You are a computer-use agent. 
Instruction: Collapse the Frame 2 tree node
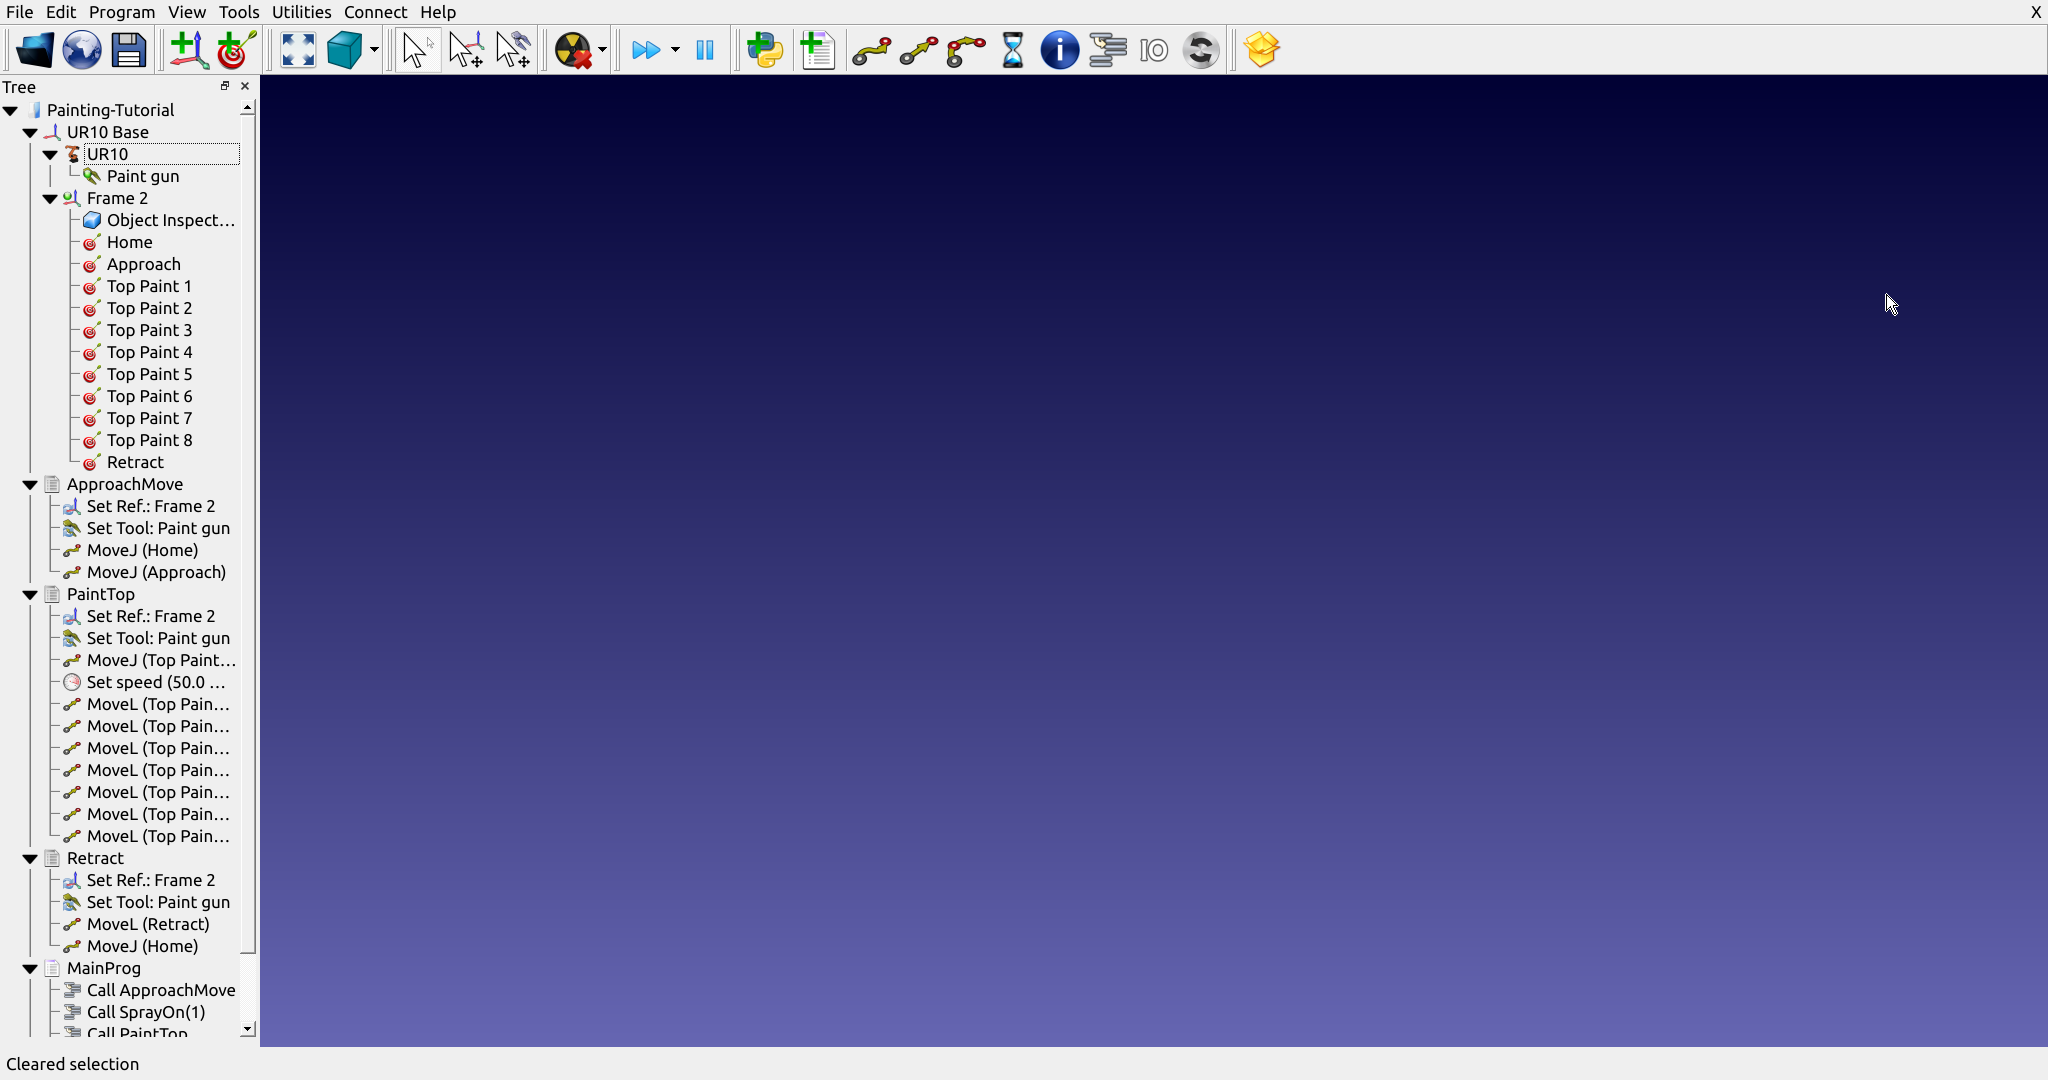click(50, 198)
